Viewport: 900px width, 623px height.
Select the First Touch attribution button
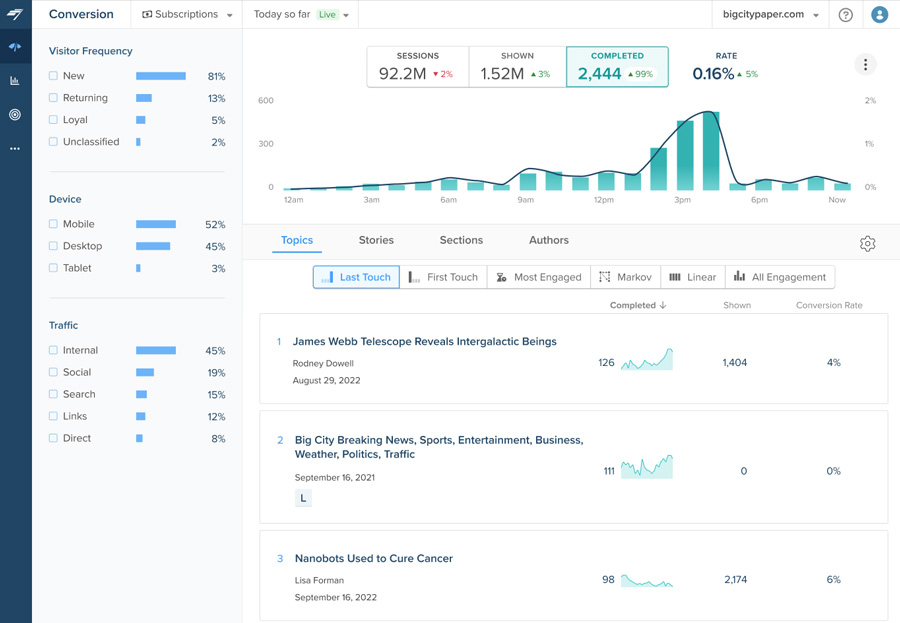coord(443,277)
